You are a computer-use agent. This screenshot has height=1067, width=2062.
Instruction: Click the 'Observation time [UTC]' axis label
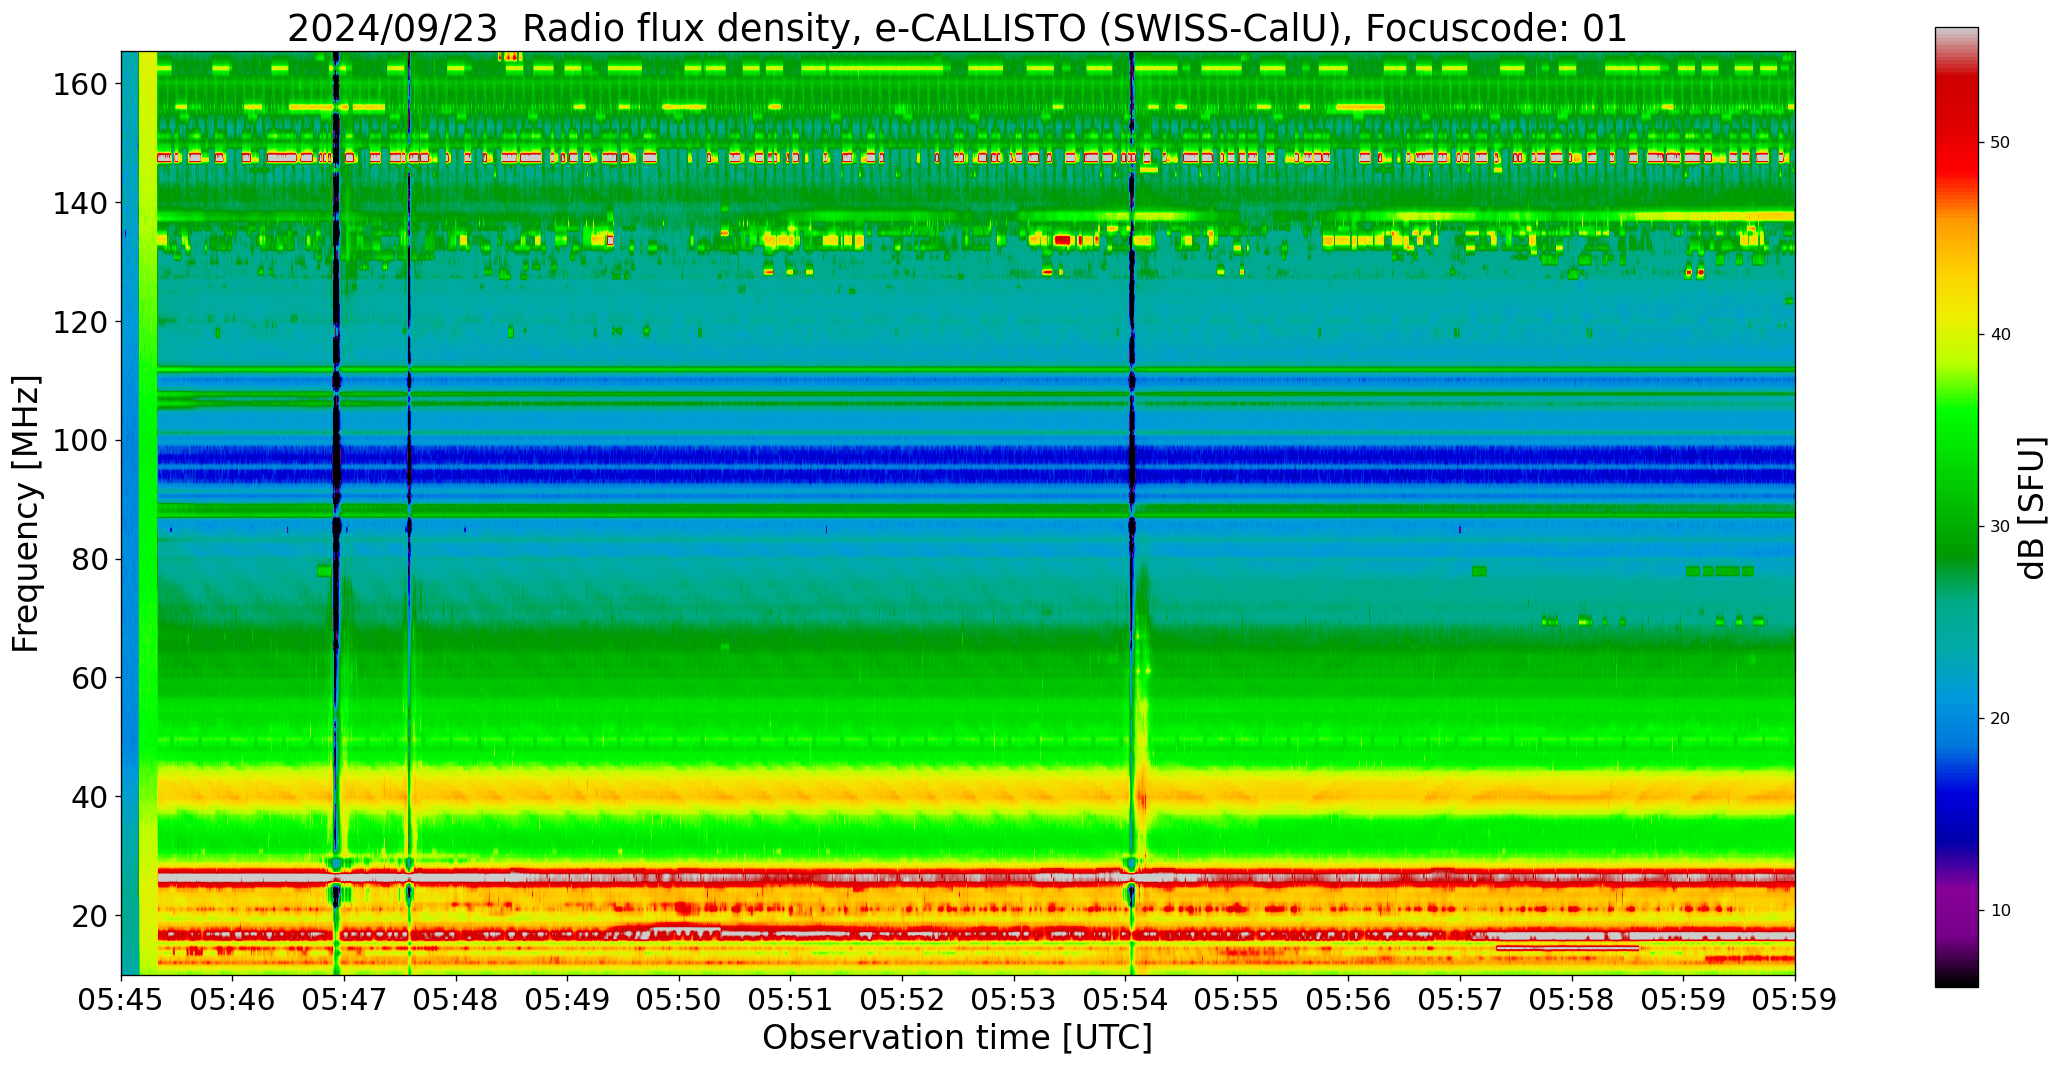click(x=957, y=1038)
